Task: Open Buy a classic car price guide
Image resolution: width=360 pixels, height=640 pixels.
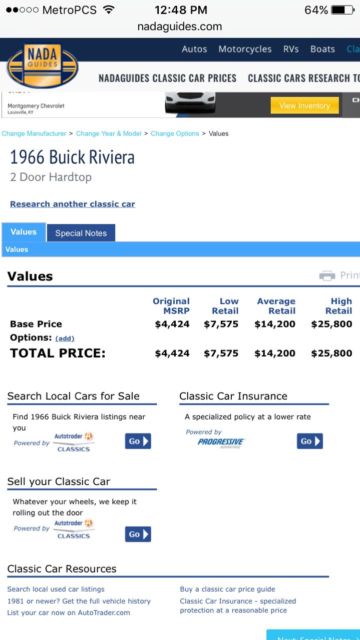Action: pos(227,589)
